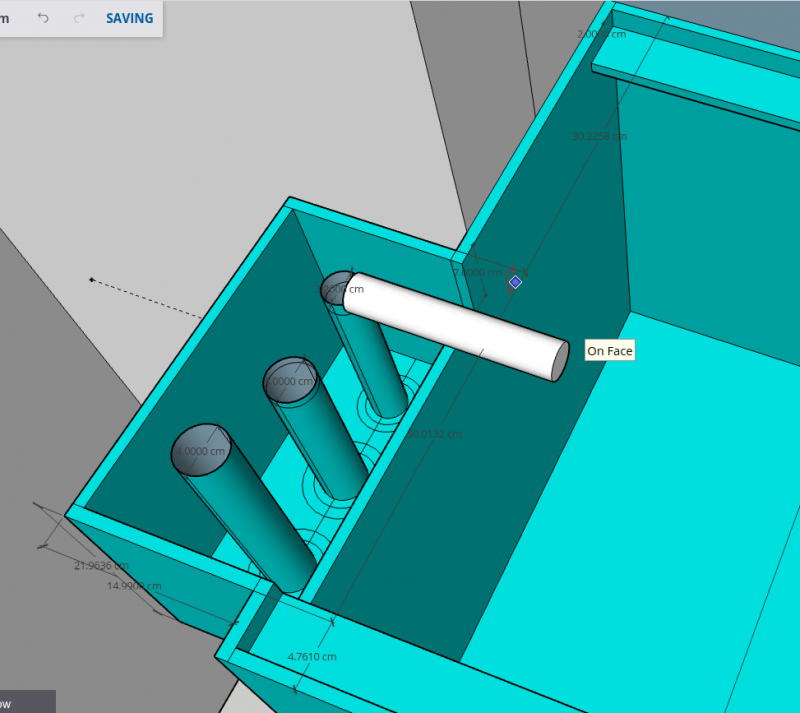Click the greyed-out Redo arrow icon
800x713 pixels.
pyautogui.click(x=79, y=18)
